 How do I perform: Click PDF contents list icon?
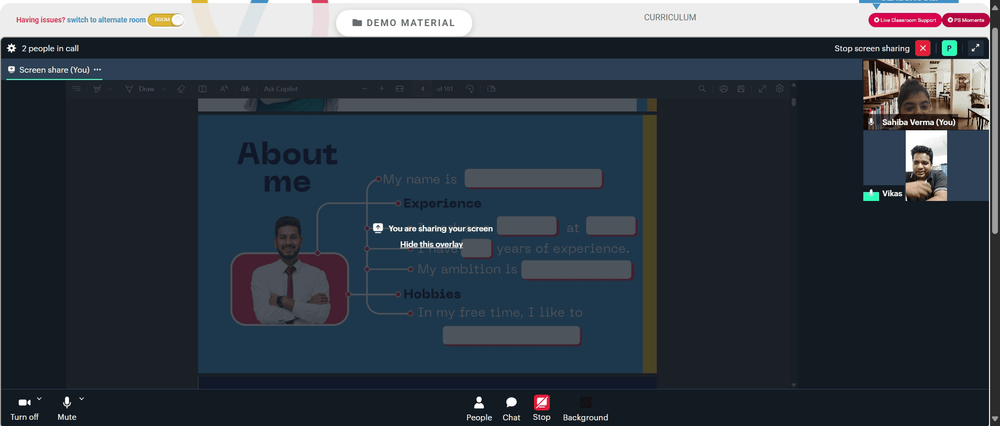tap(77, 89)
